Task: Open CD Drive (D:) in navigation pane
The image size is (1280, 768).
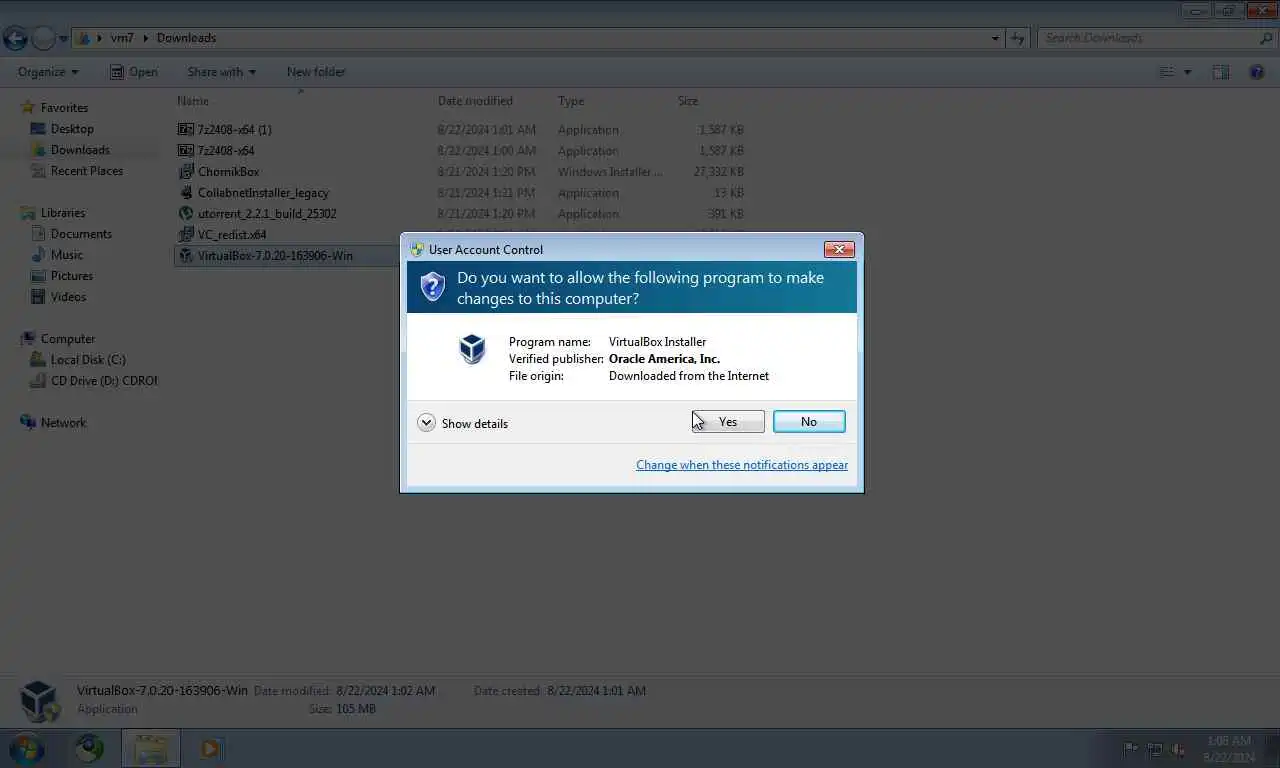Action: [104, 381]
